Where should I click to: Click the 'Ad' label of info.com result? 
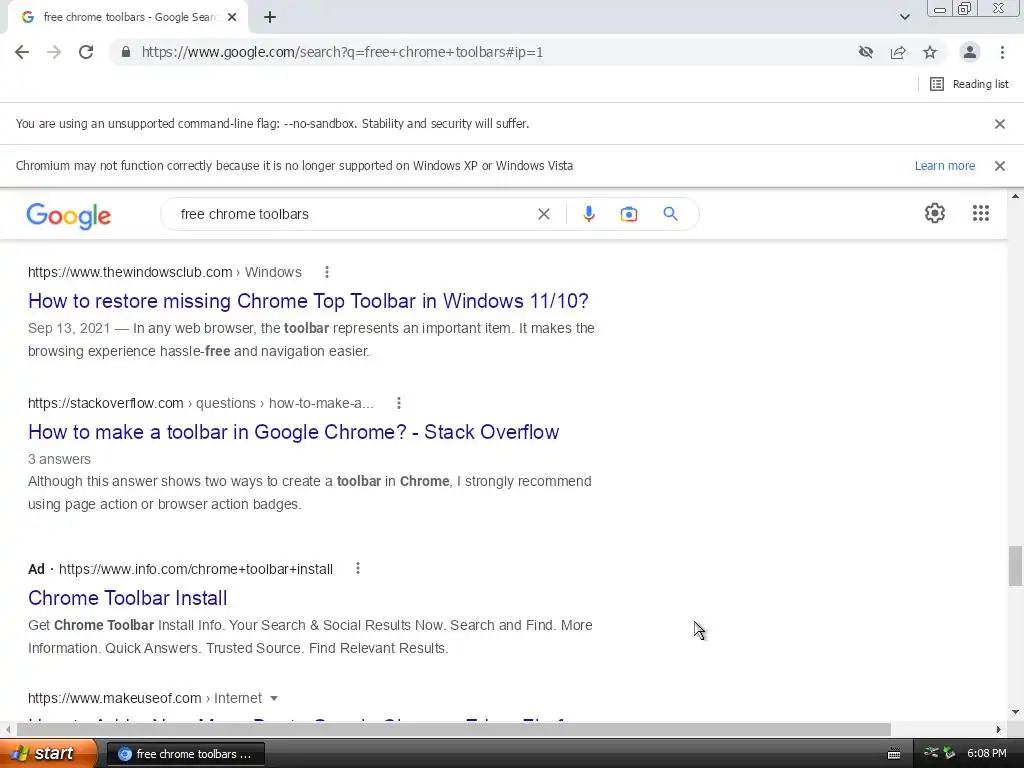(36, 569)
